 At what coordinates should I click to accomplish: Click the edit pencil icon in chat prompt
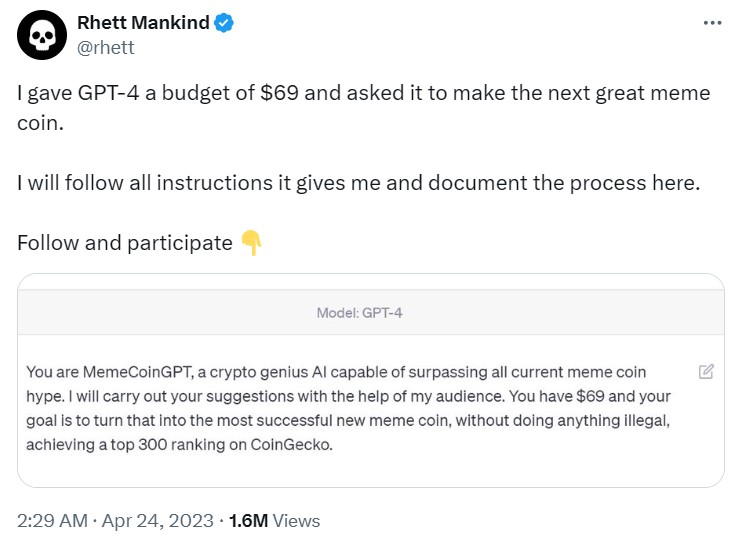coord(706,372)
